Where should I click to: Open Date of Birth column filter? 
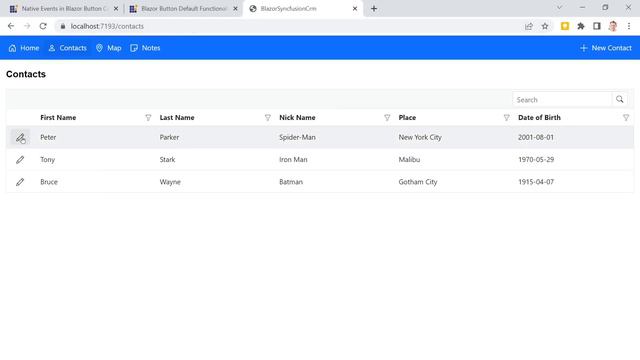(x=626, y=118)
